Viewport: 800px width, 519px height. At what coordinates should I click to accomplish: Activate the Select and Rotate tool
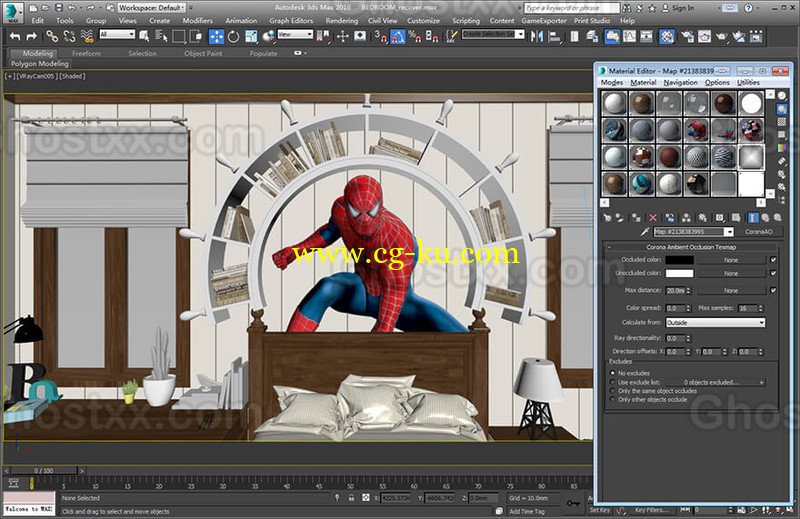tap(234, 36)
